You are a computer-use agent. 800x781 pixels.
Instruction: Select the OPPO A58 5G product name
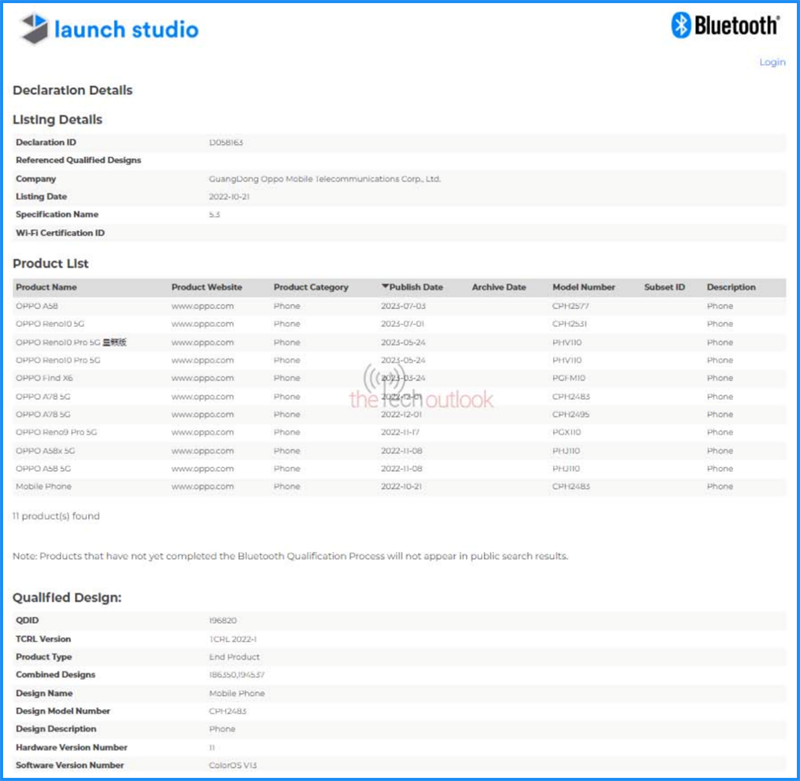(x=43, y=468)
